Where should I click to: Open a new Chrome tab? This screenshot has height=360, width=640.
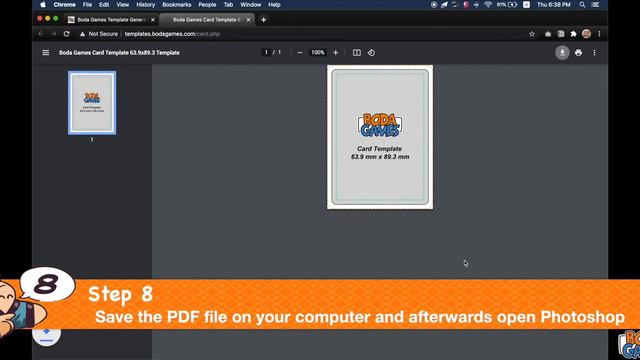264,20
